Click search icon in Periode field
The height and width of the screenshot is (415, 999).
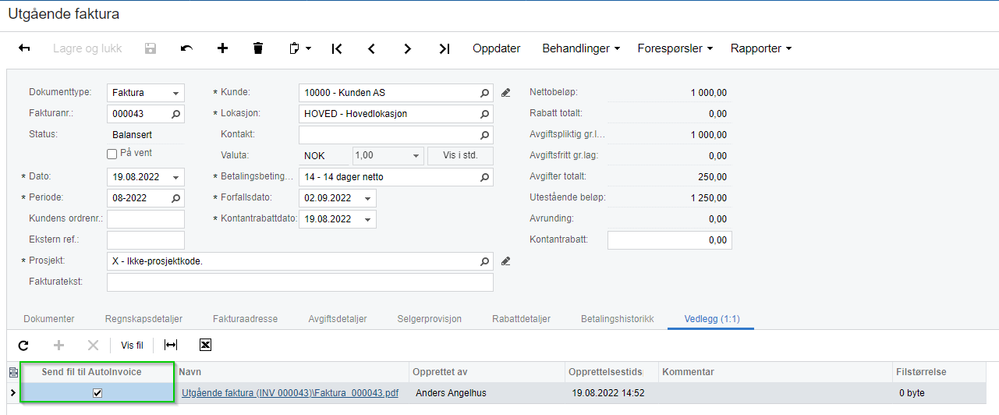[176, 198]
